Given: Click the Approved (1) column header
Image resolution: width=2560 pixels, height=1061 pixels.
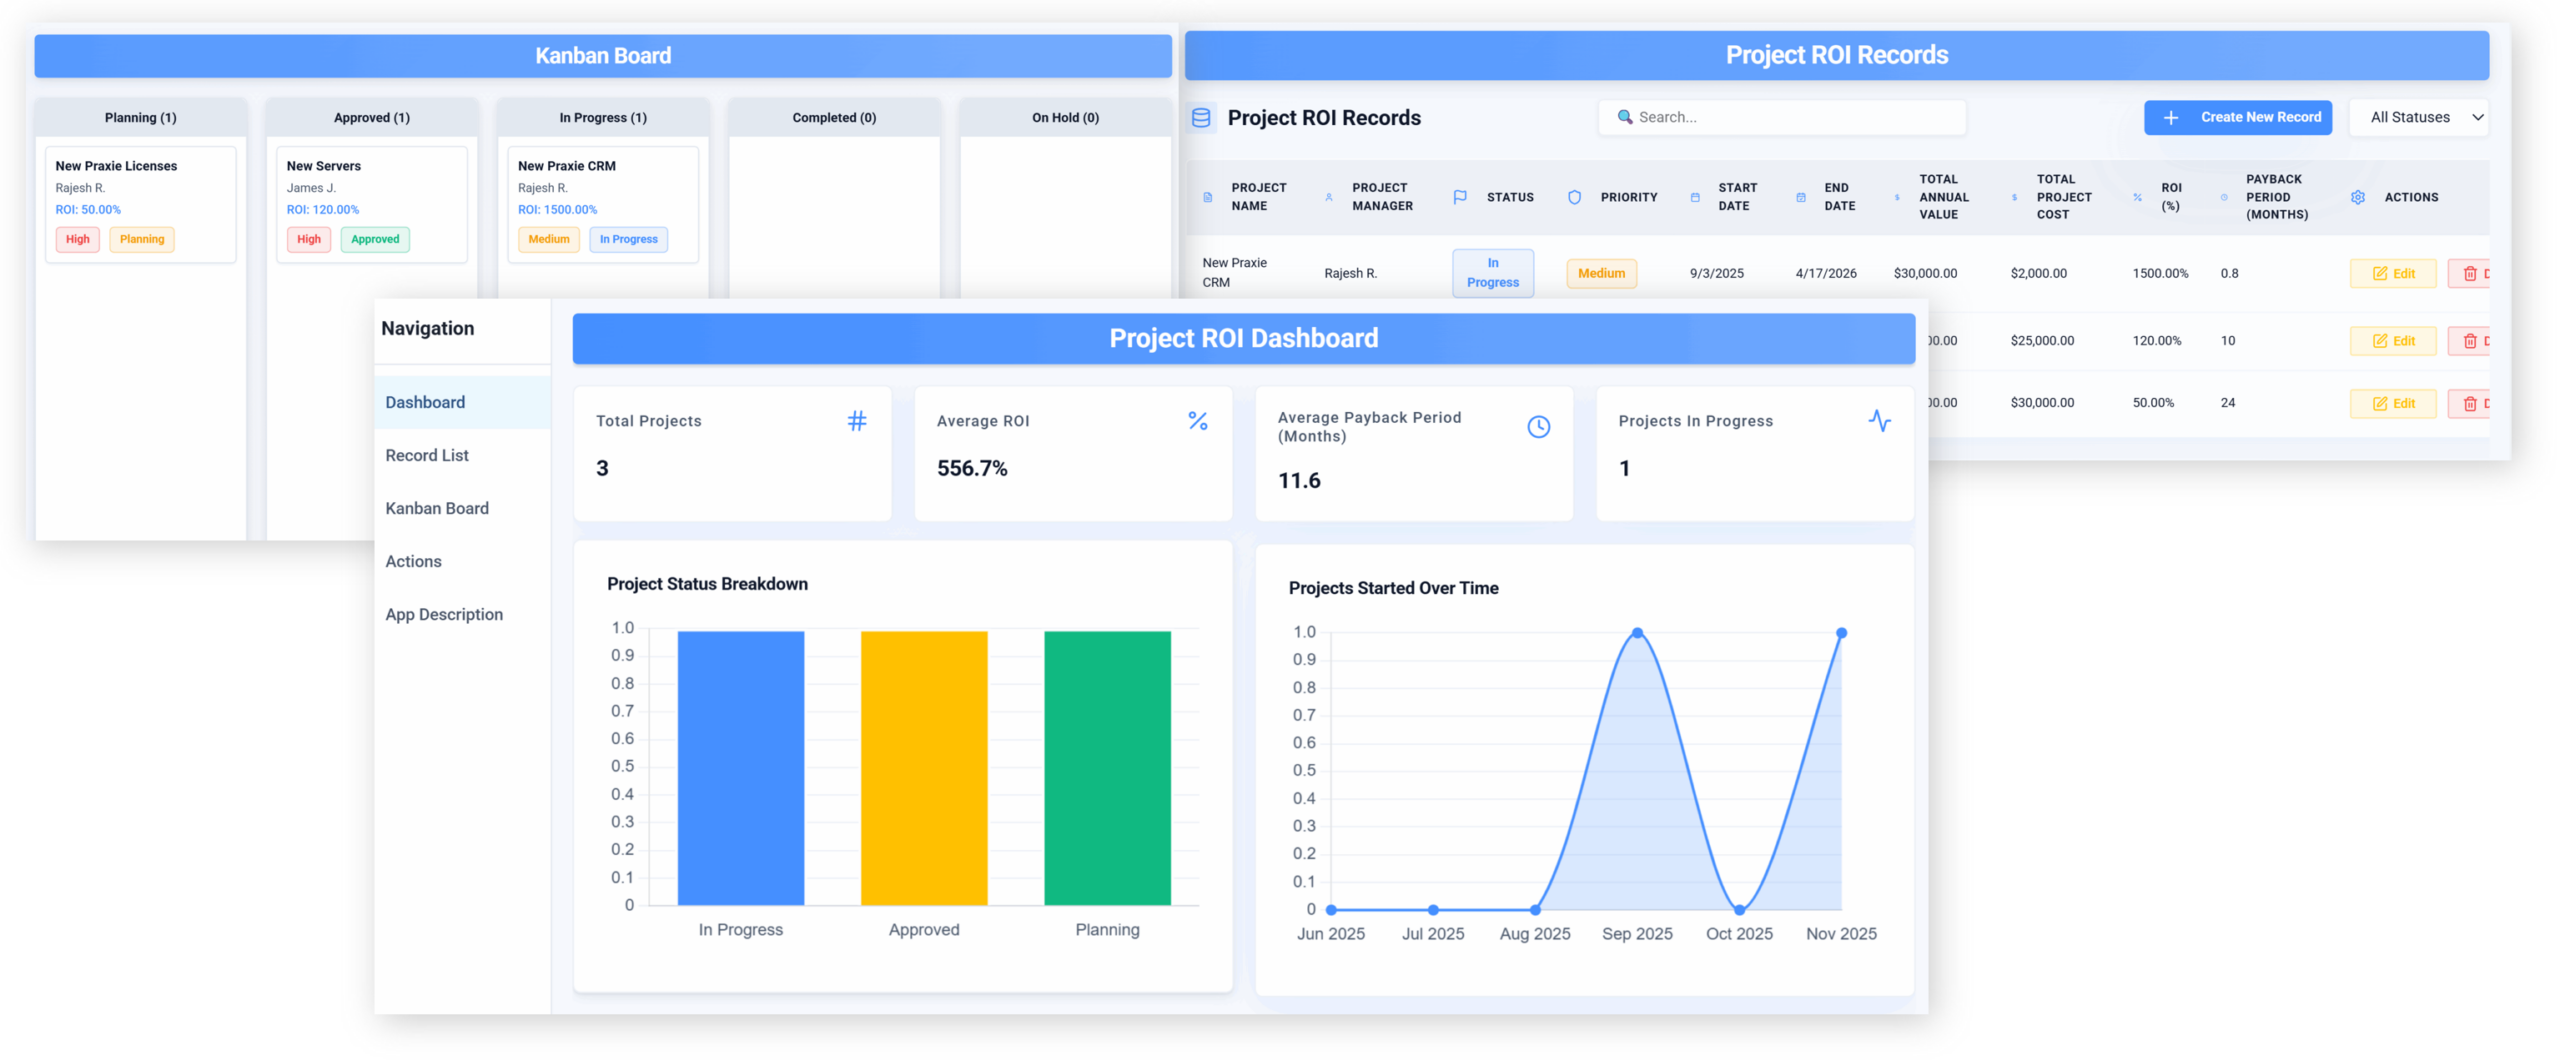Looking at the screenshot, I should click(x=372, y=118).
